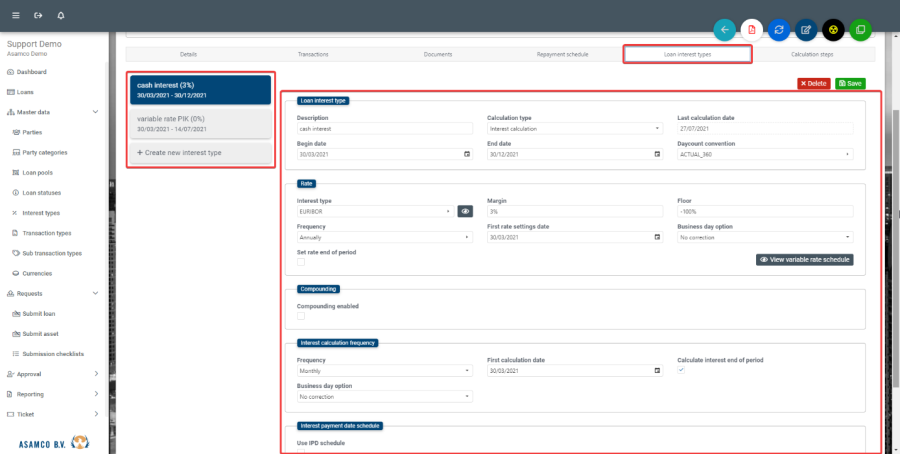Open the Calculation type dropdown

click(x=574, y=129)
